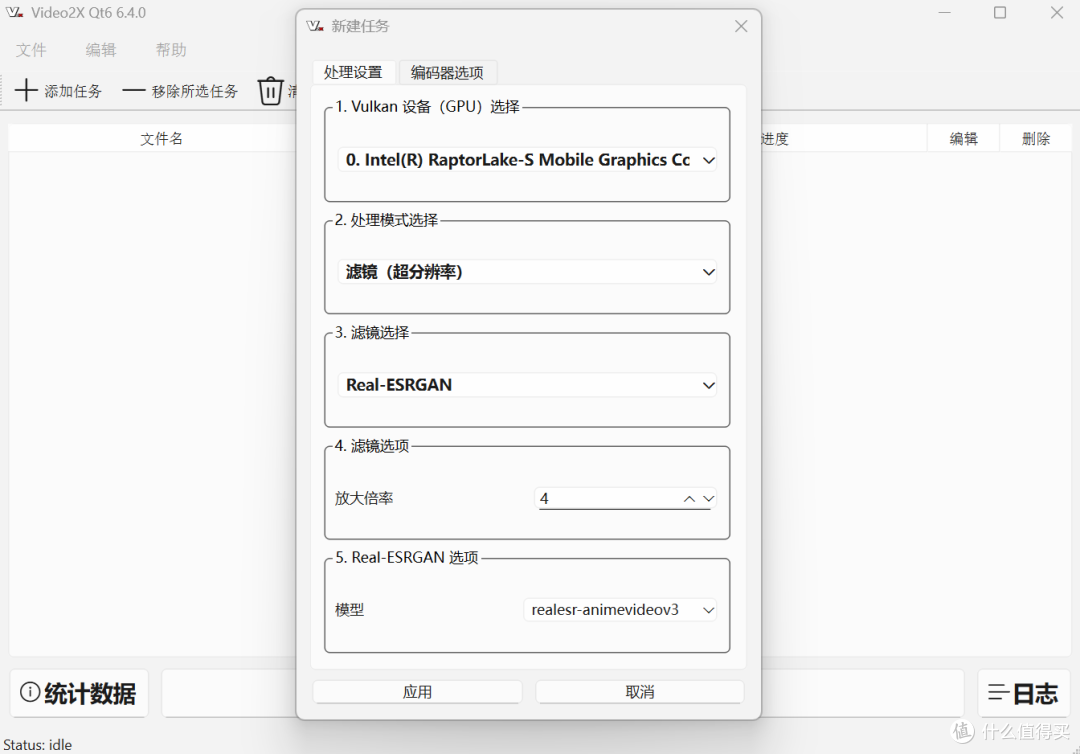
Task: Open the 帮助 menu
Action: tap(171, 50)
